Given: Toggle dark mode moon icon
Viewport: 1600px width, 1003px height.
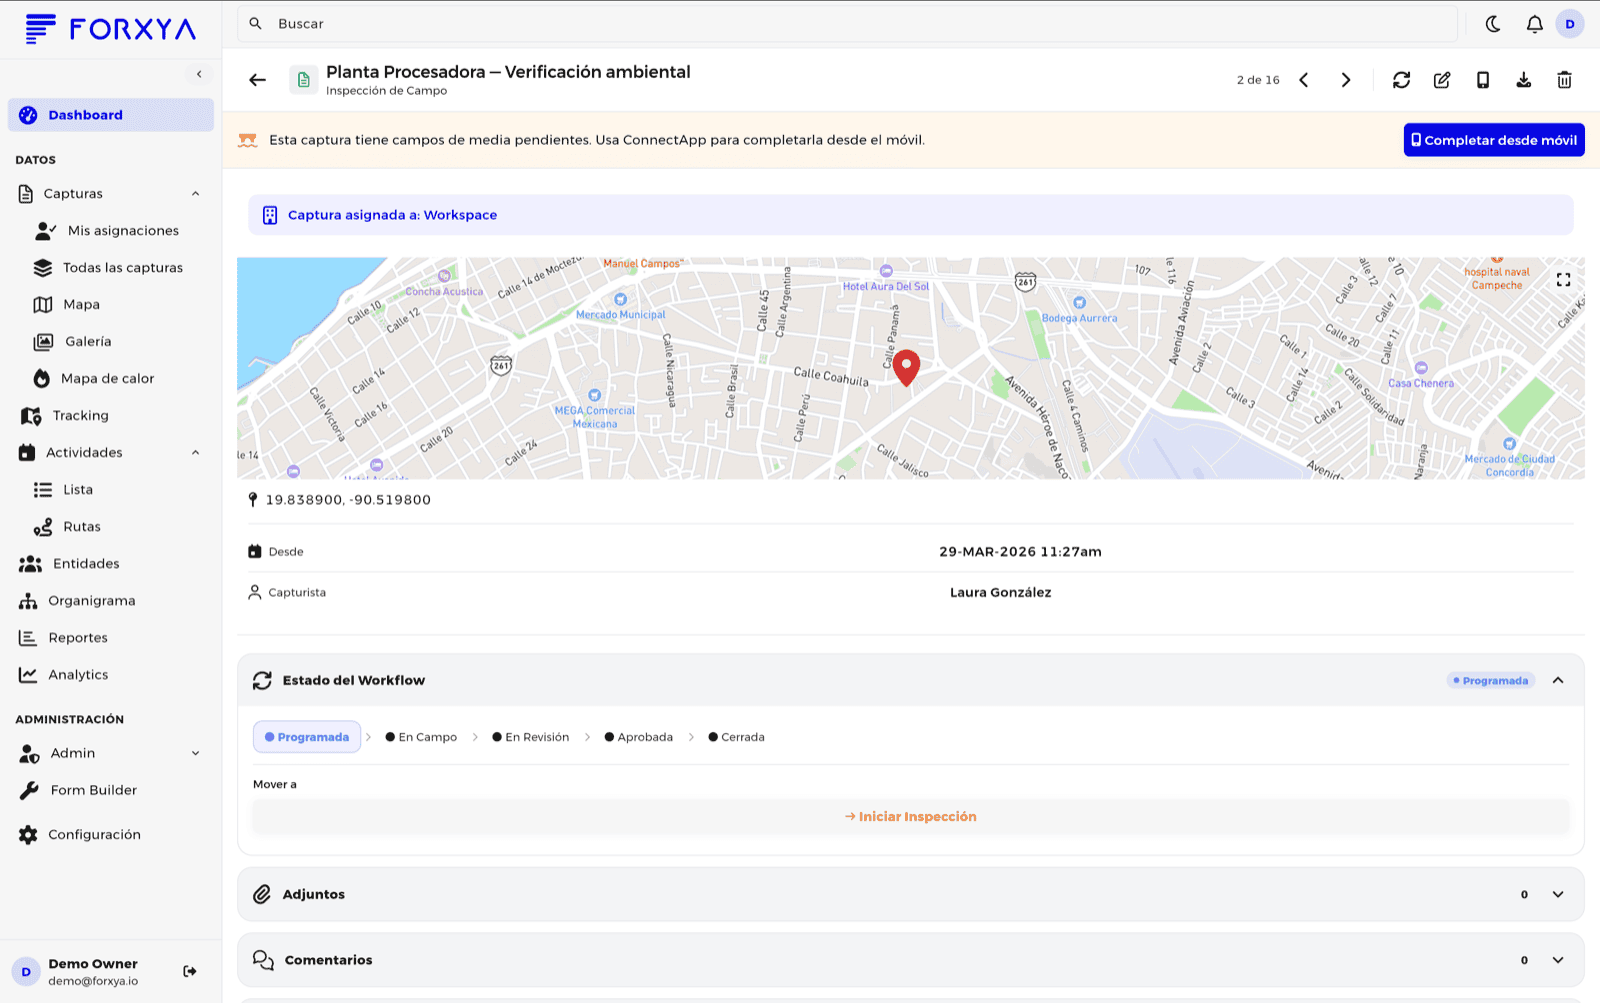Looking at the screenshot, I should click(x=1493, y=24).
